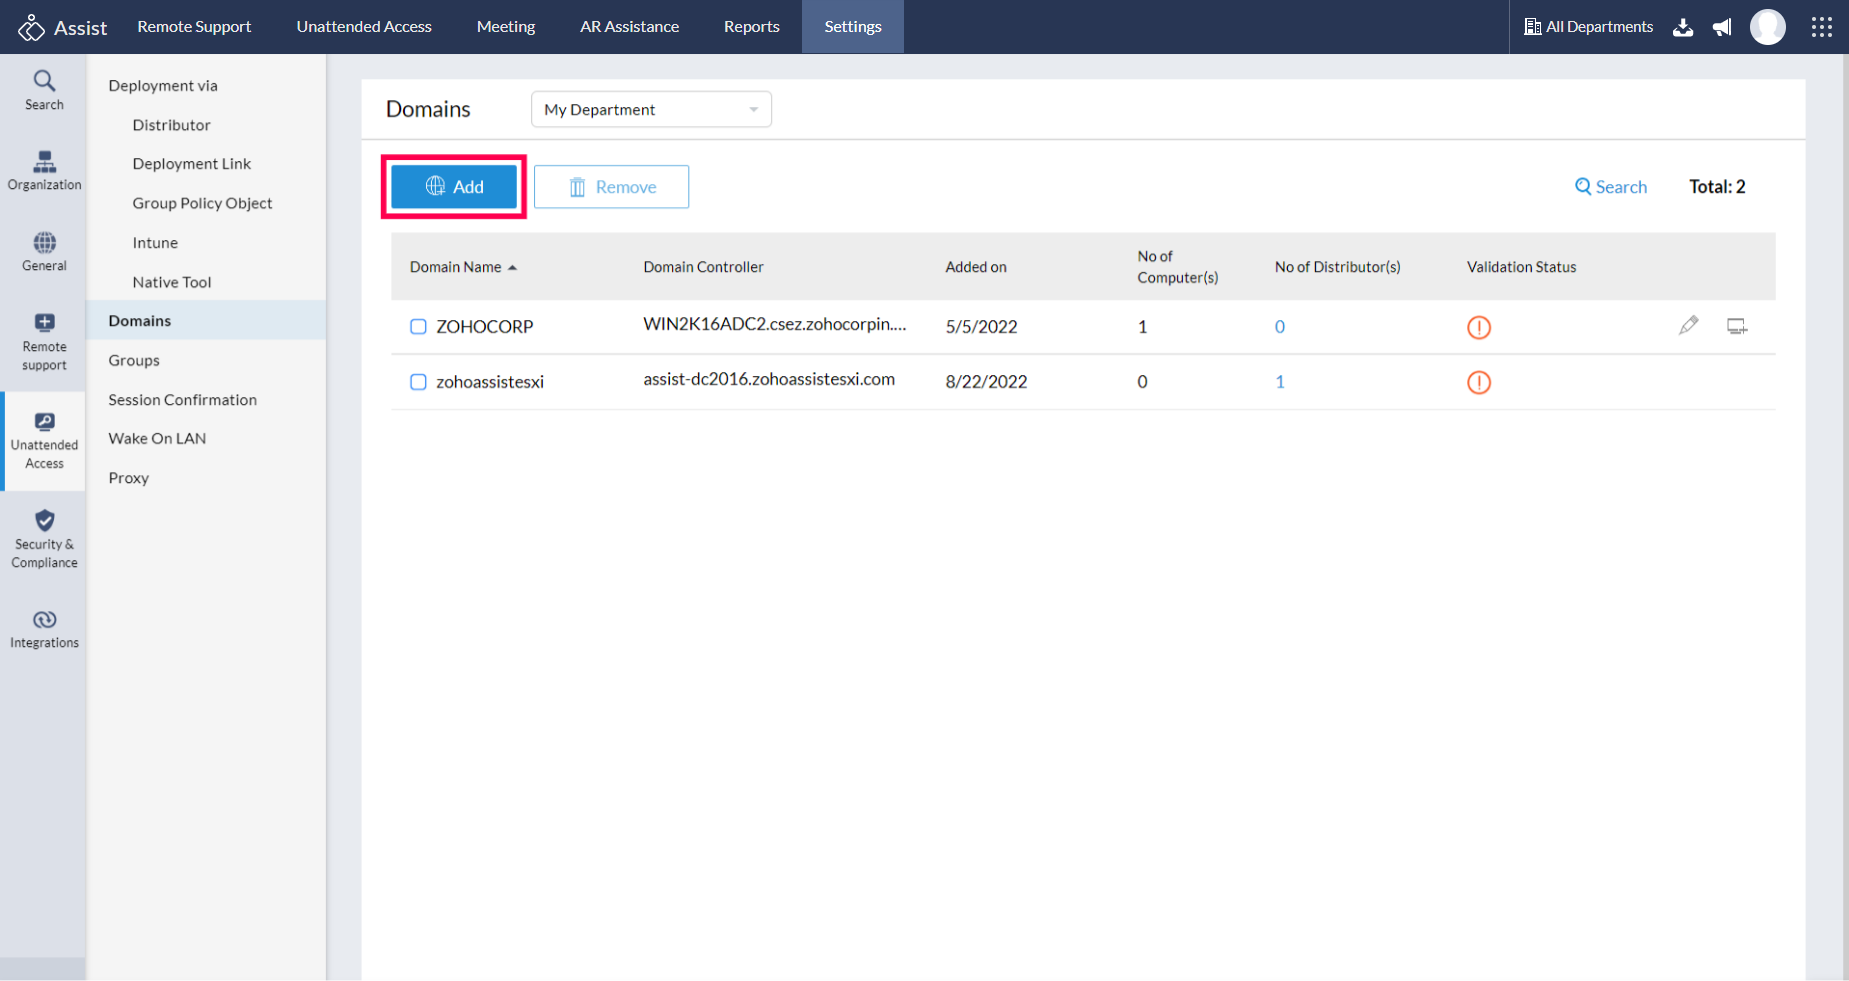Click the validation warning icon for zohoassistesxi
1849x981 pixels.
[x=1479, y=382]
